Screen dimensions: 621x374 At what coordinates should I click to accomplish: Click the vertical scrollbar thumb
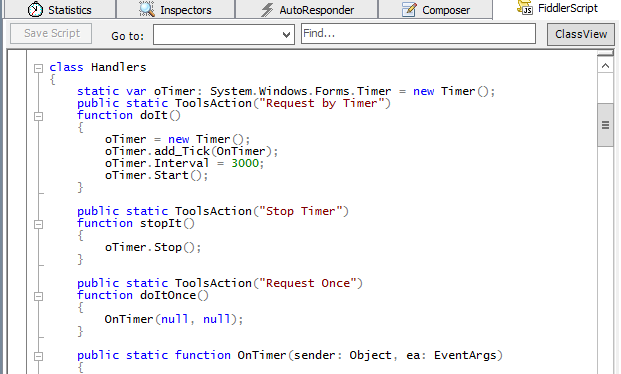pyautogui.click(x=605, y=125)
